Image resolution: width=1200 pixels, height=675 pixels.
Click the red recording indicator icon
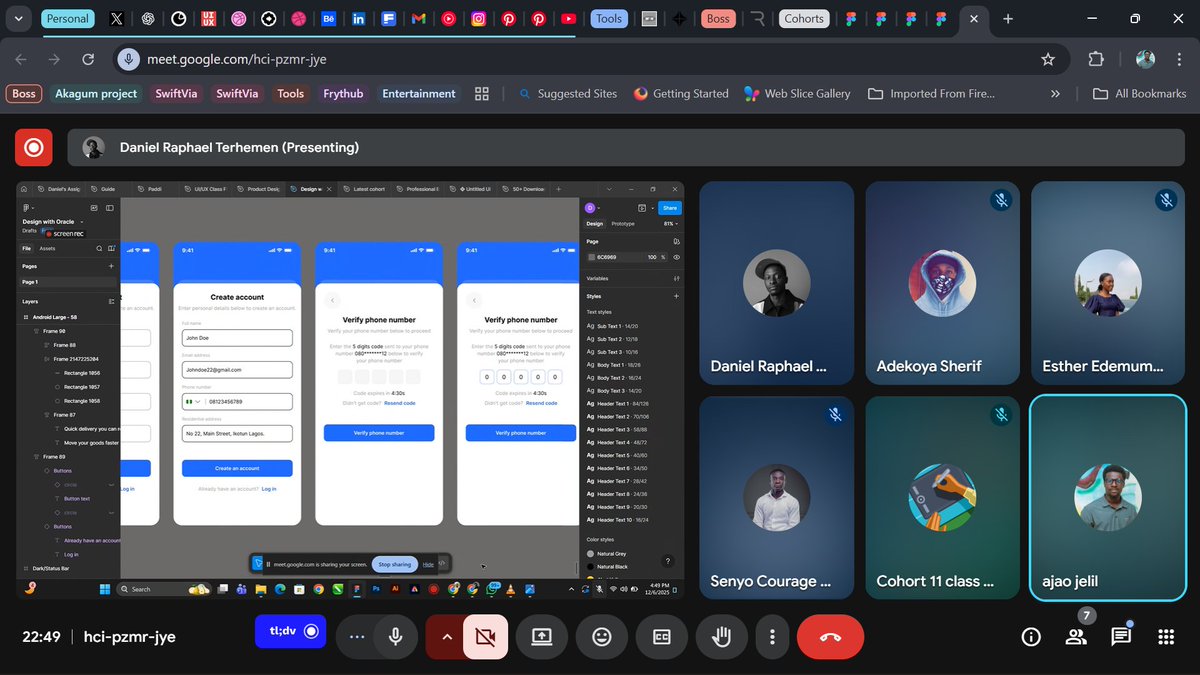pos(33,147)
